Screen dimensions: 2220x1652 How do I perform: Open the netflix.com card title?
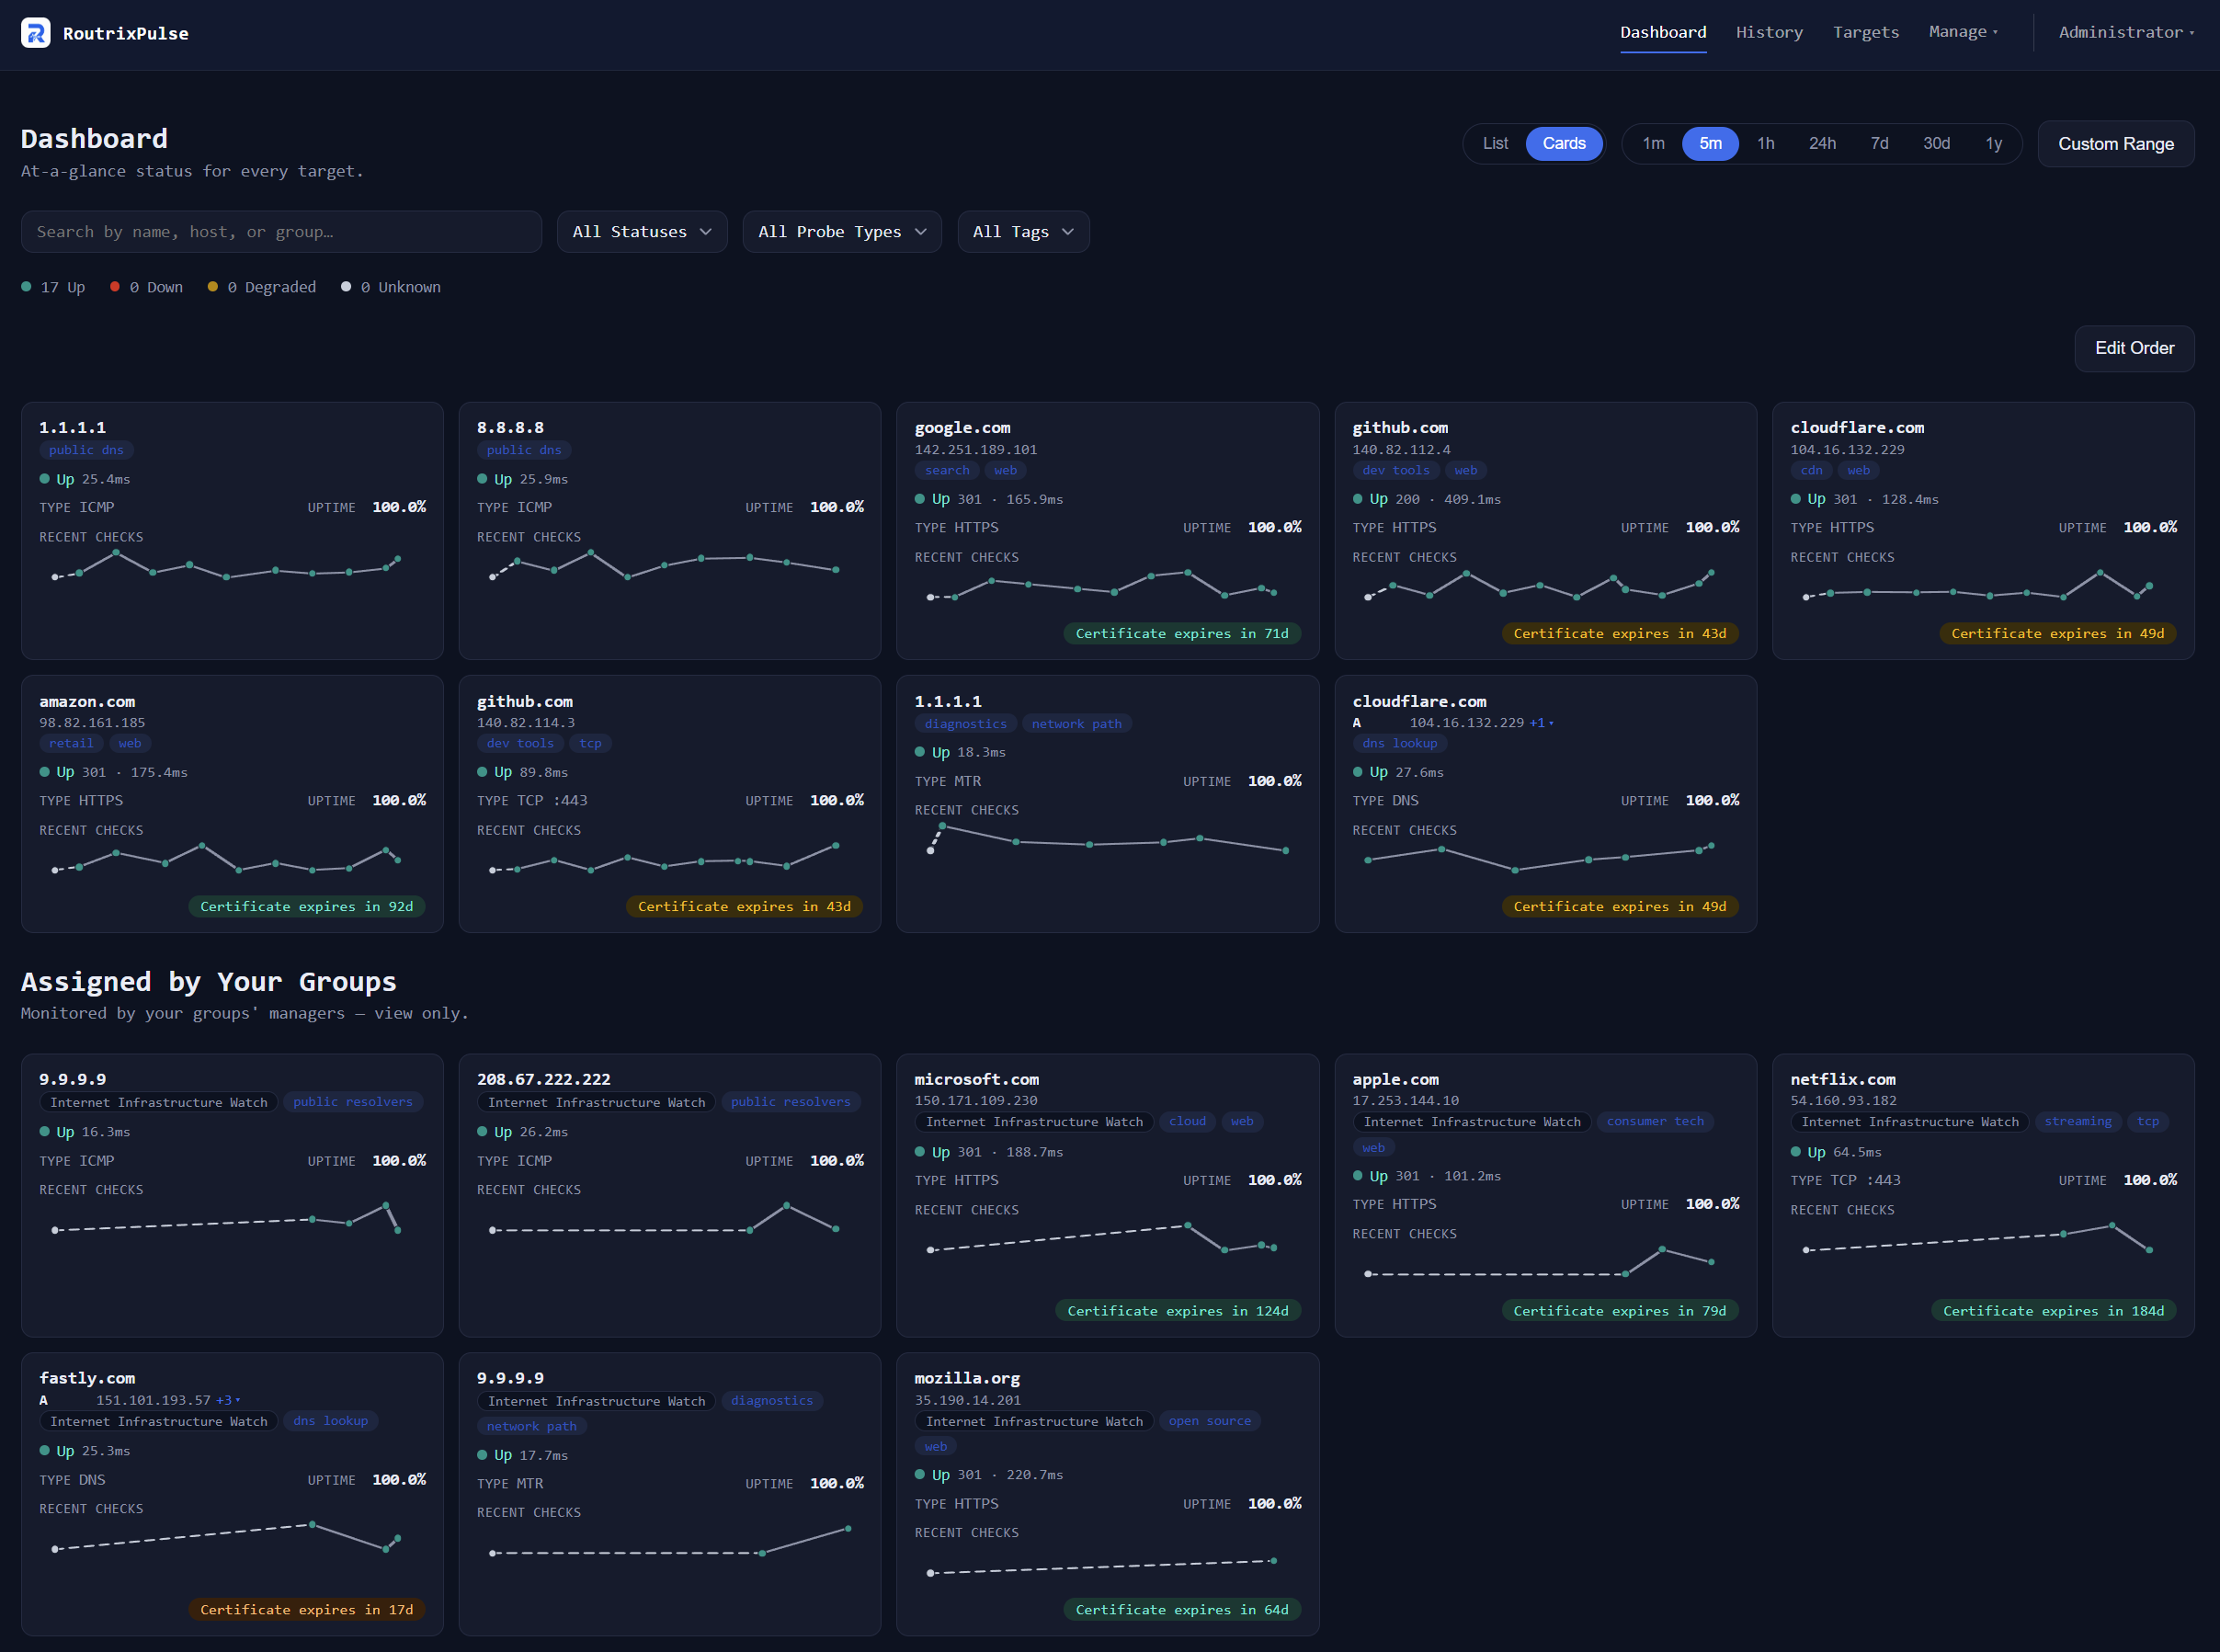click(x=1842, y=1079)
